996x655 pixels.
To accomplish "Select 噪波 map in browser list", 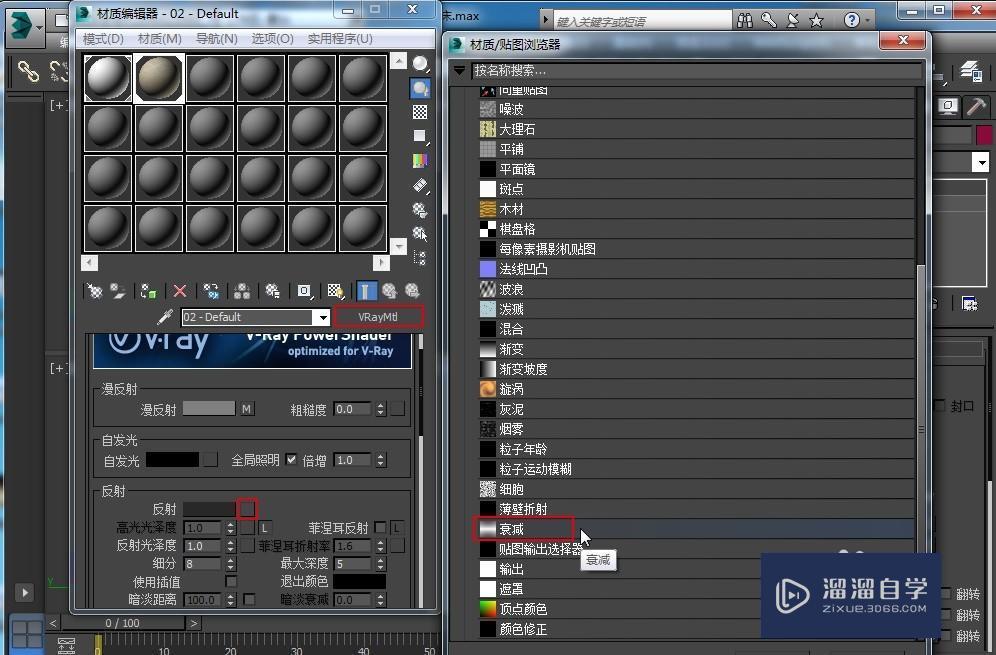I will point(697,109).
